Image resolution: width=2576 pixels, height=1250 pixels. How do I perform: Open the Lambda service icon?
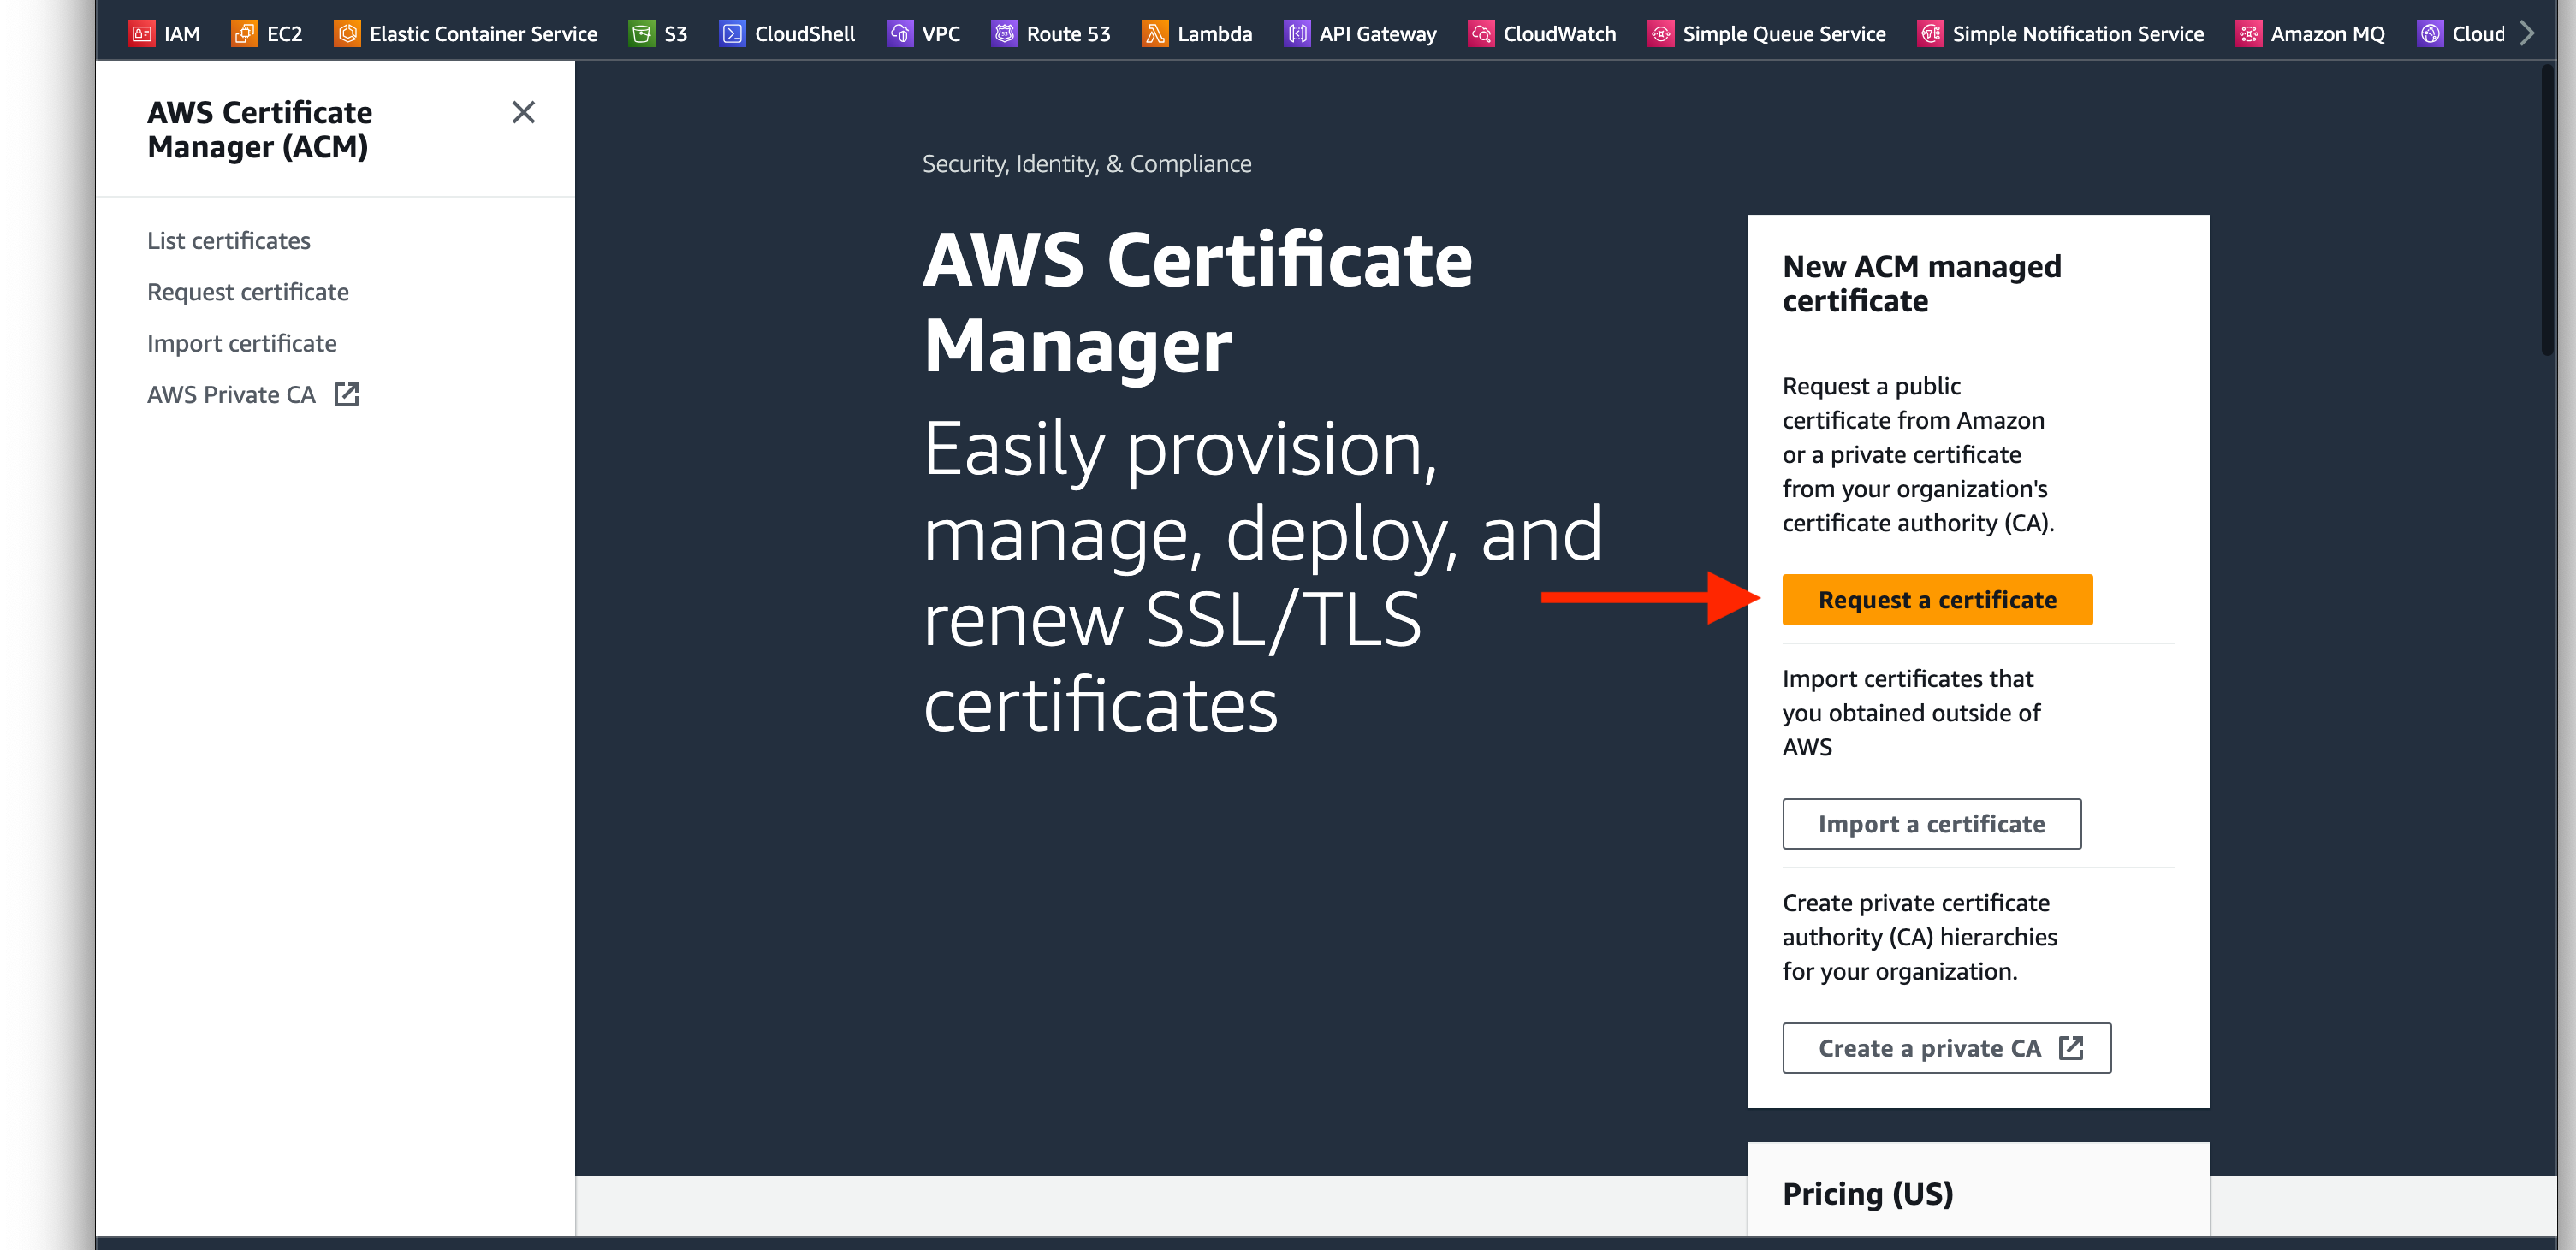pos(1155,34)
